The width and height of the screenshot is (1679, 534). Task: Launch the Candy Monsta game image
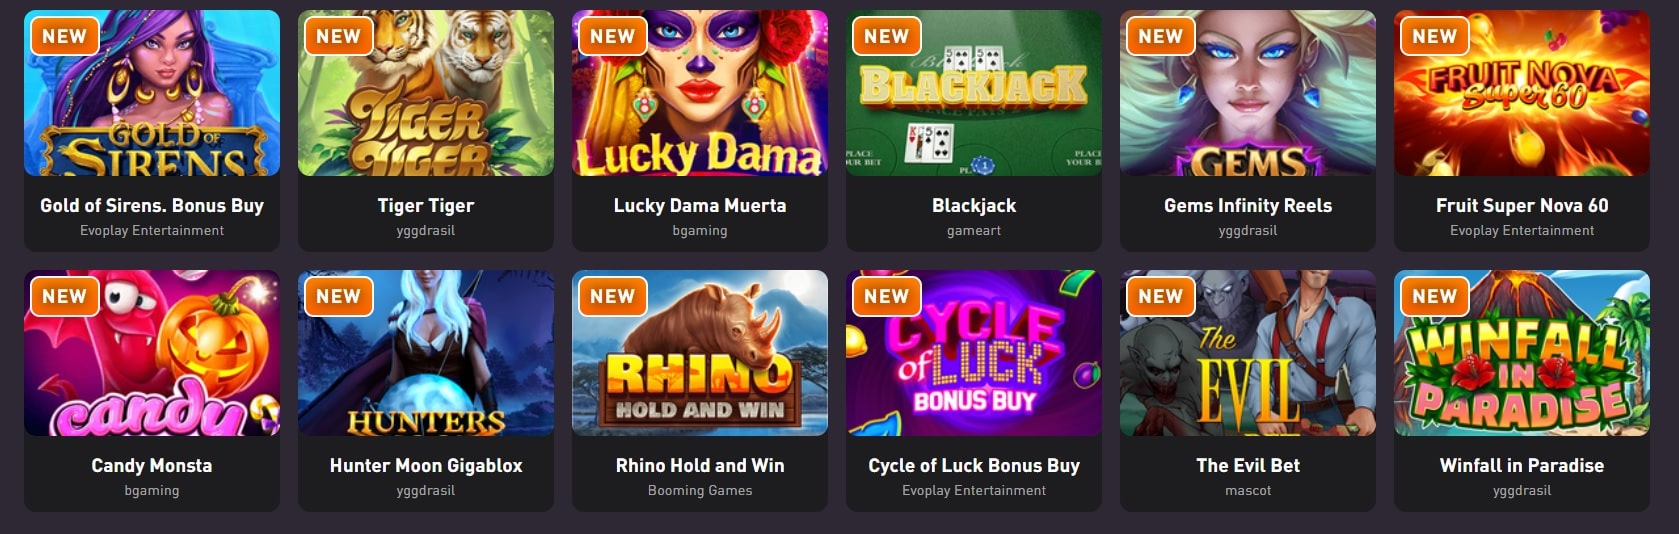pos(152,353)
